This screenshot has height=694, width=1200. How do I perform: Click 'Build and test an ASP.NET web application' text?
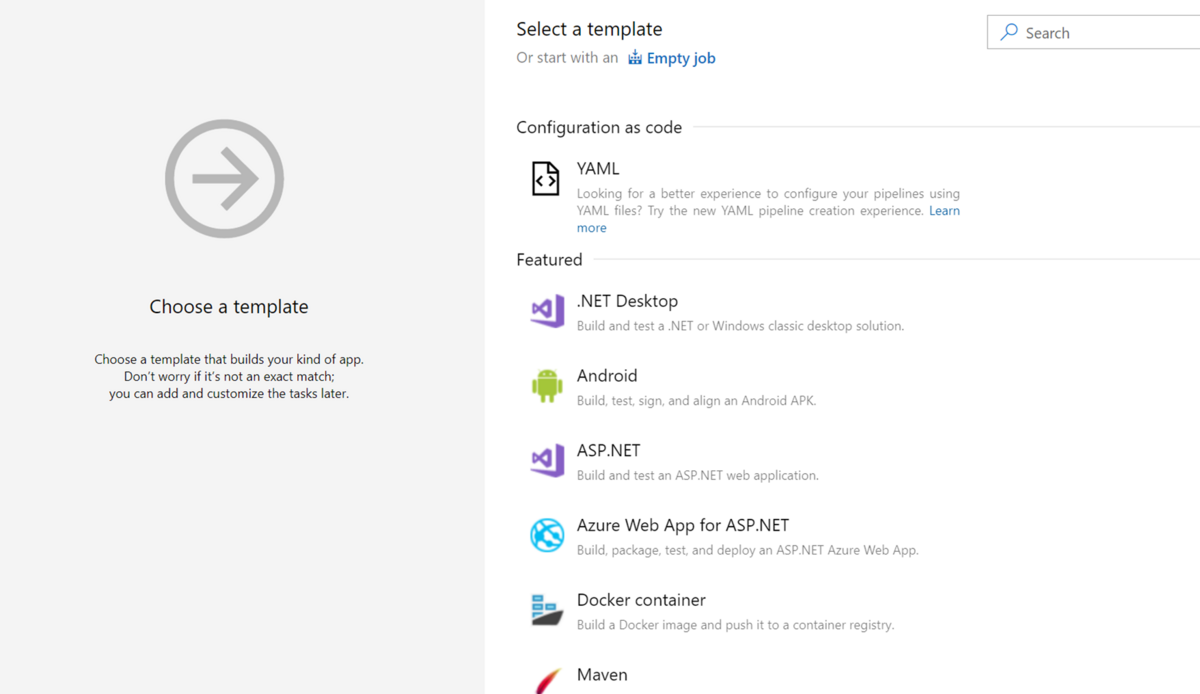tap(698, 476)
